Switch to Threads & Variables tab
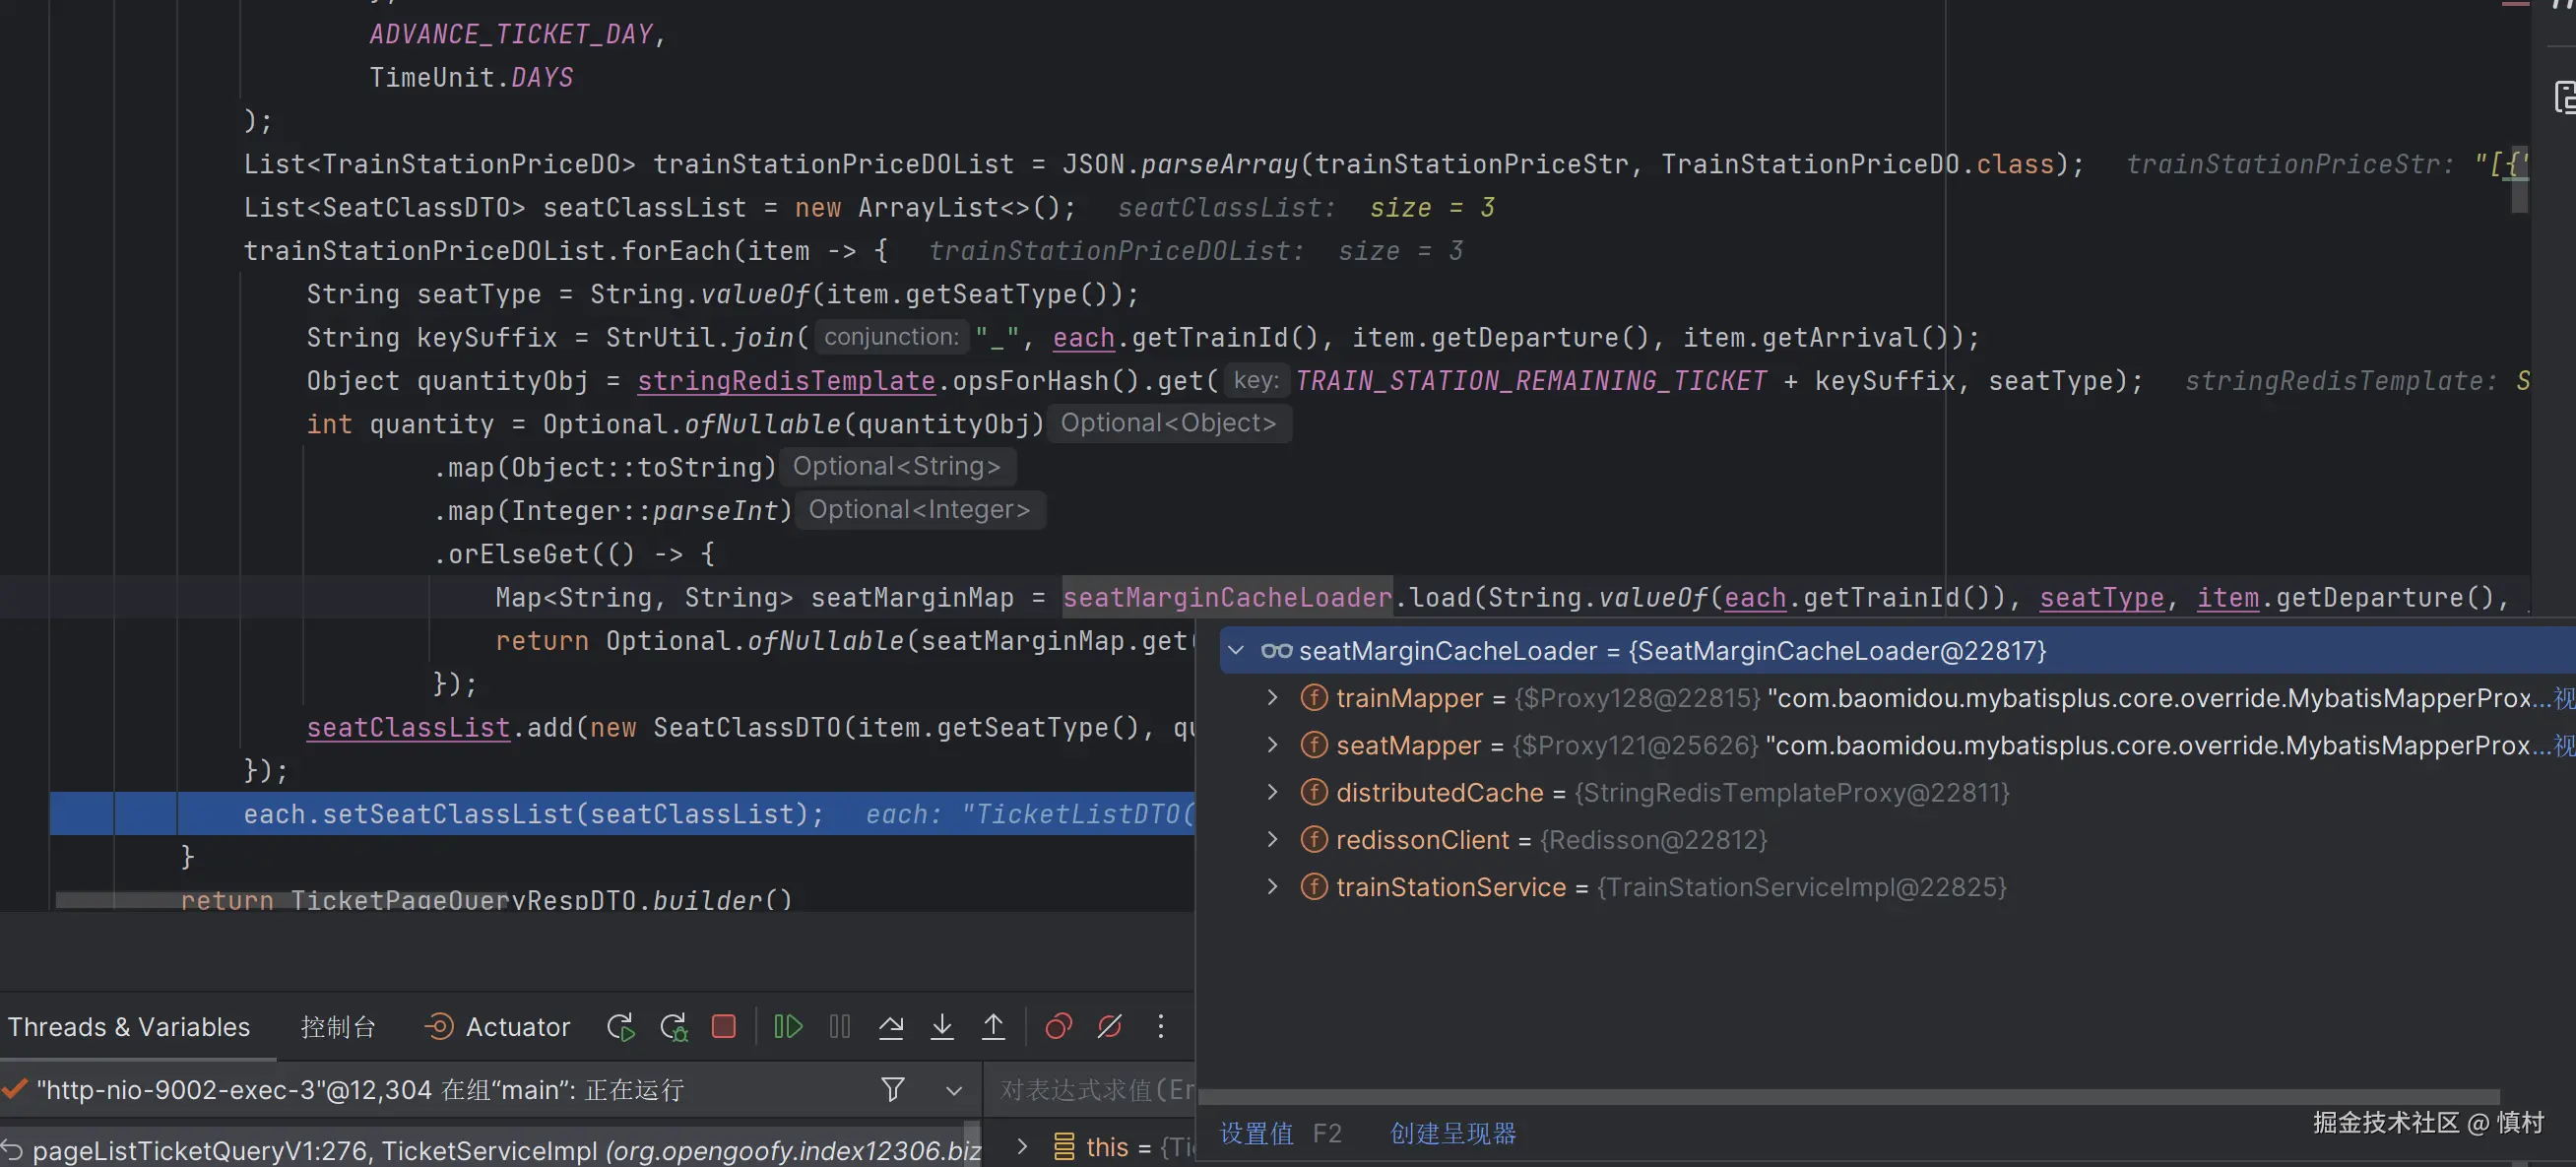 129,1027
